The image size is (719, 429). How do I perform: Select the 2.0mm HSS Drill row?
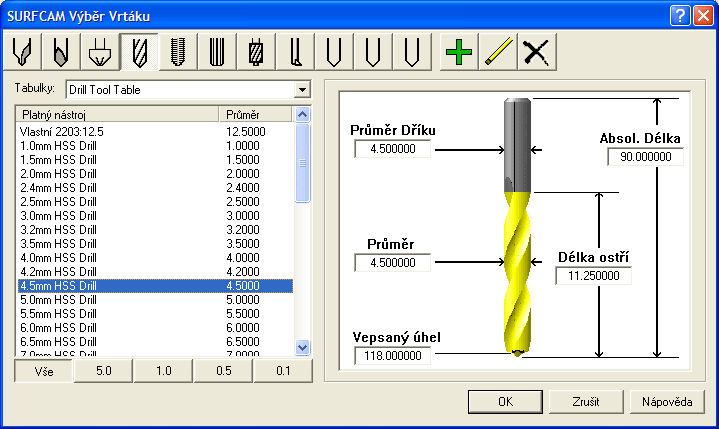pos(155,174)
